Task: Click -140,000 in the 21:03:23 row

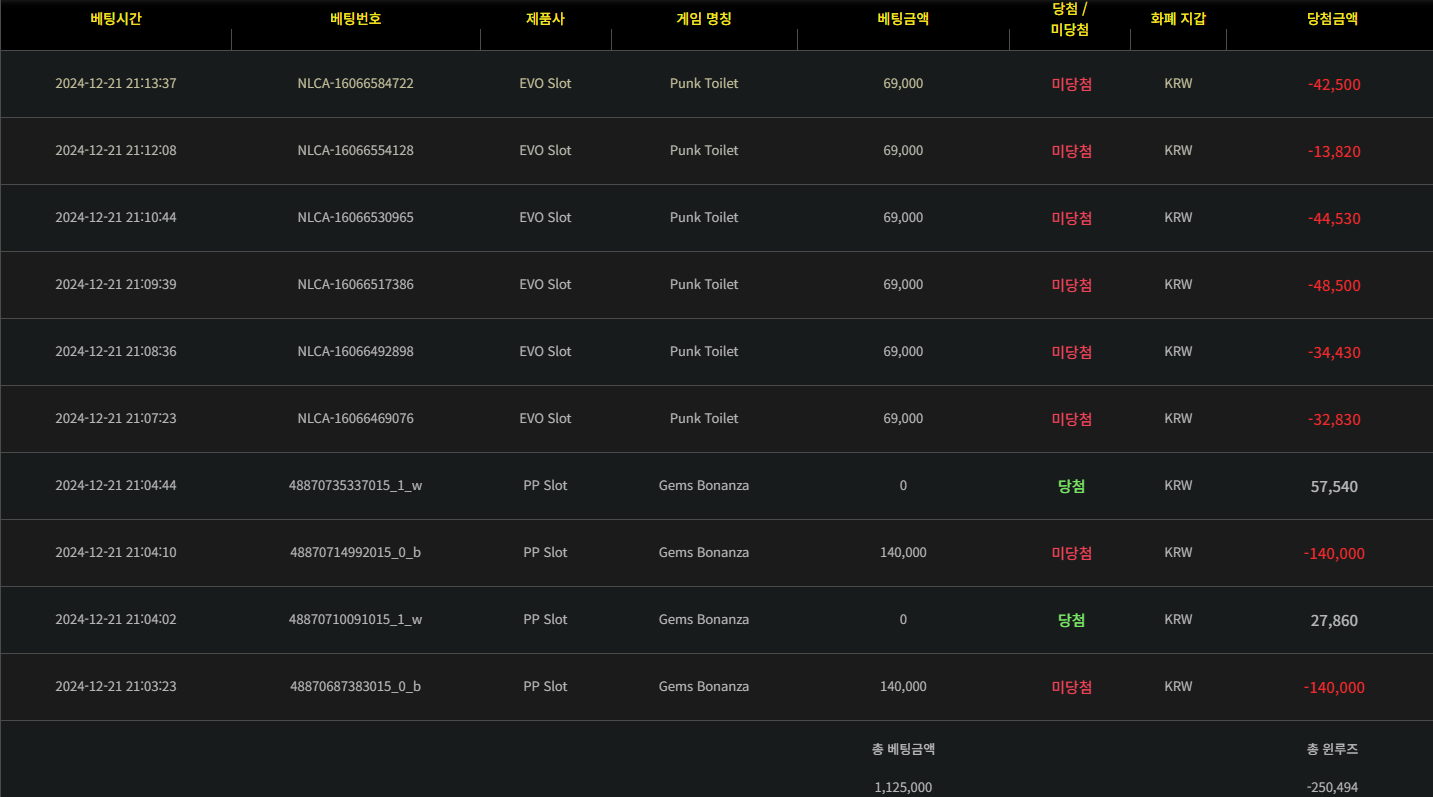Action: [1334, 688]
